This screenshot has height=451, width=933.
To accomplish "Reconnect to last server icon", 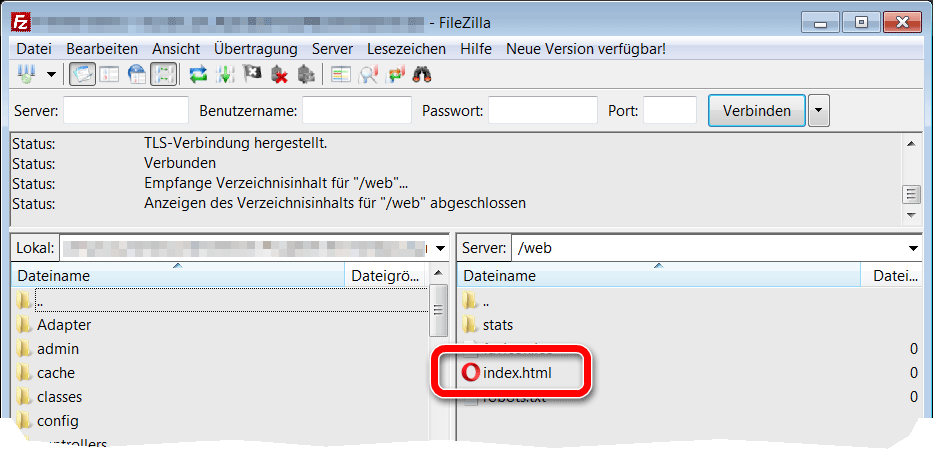I will pos(306,75).
